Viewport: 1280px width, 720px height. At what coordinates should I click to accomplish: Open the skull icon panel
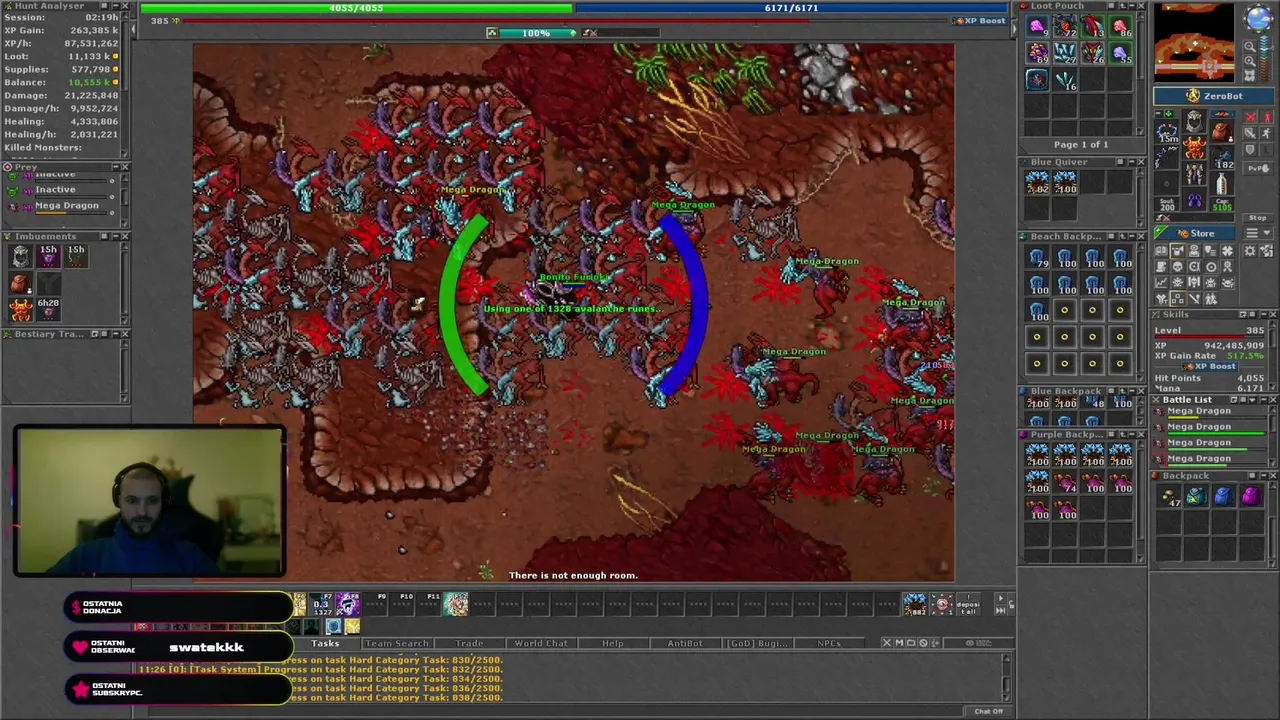[1178, 266]
